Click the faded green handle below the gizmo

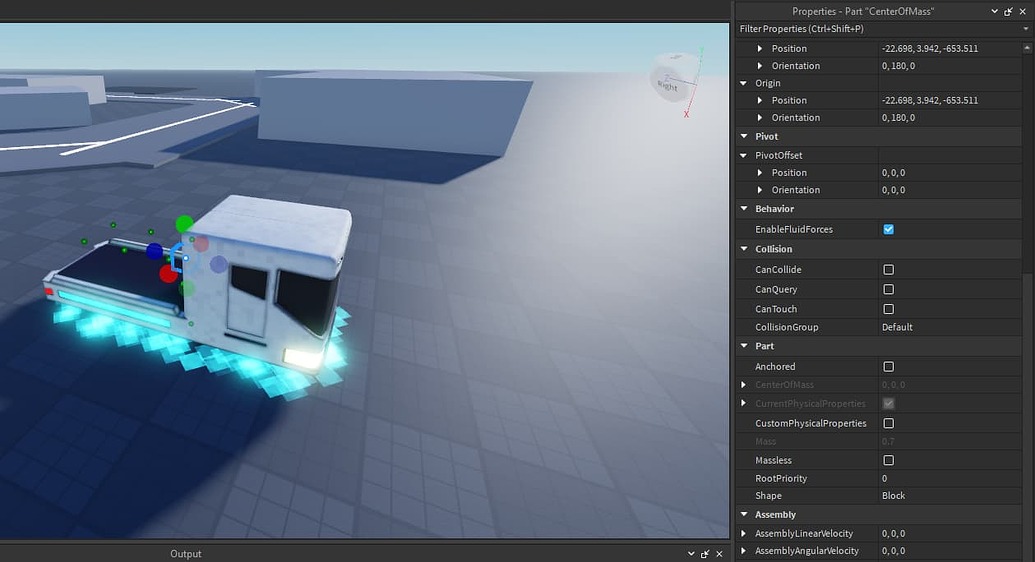point(187,288)
